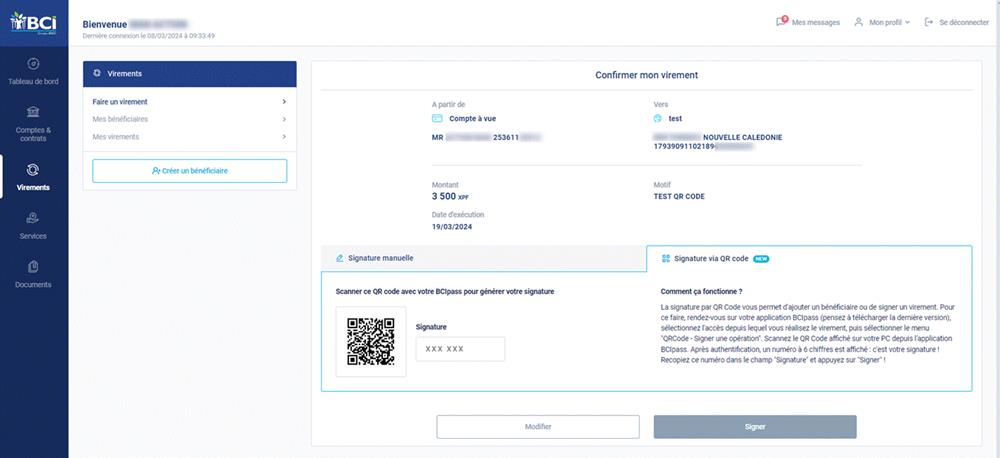This screenshot has width=1000, height=458.
Task: Switch to Signature manuelle tab
Action: (x=483, y=258)
